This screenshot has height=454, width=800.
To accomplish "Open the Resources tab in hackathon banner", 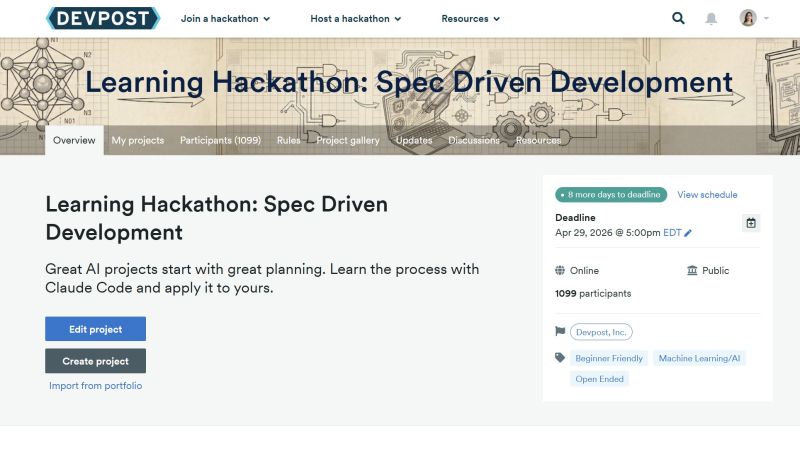I will coord(538,140).
